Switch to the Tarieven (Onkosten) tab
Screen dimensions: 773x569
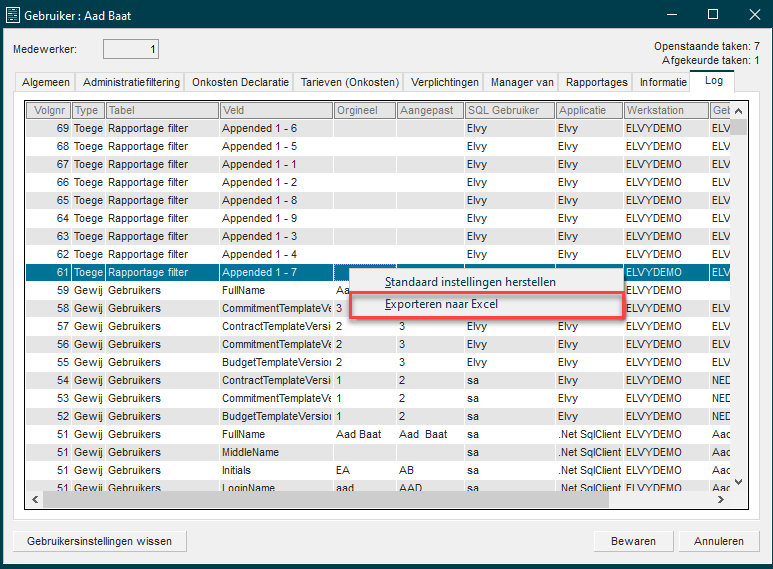(x=350, y=82)
